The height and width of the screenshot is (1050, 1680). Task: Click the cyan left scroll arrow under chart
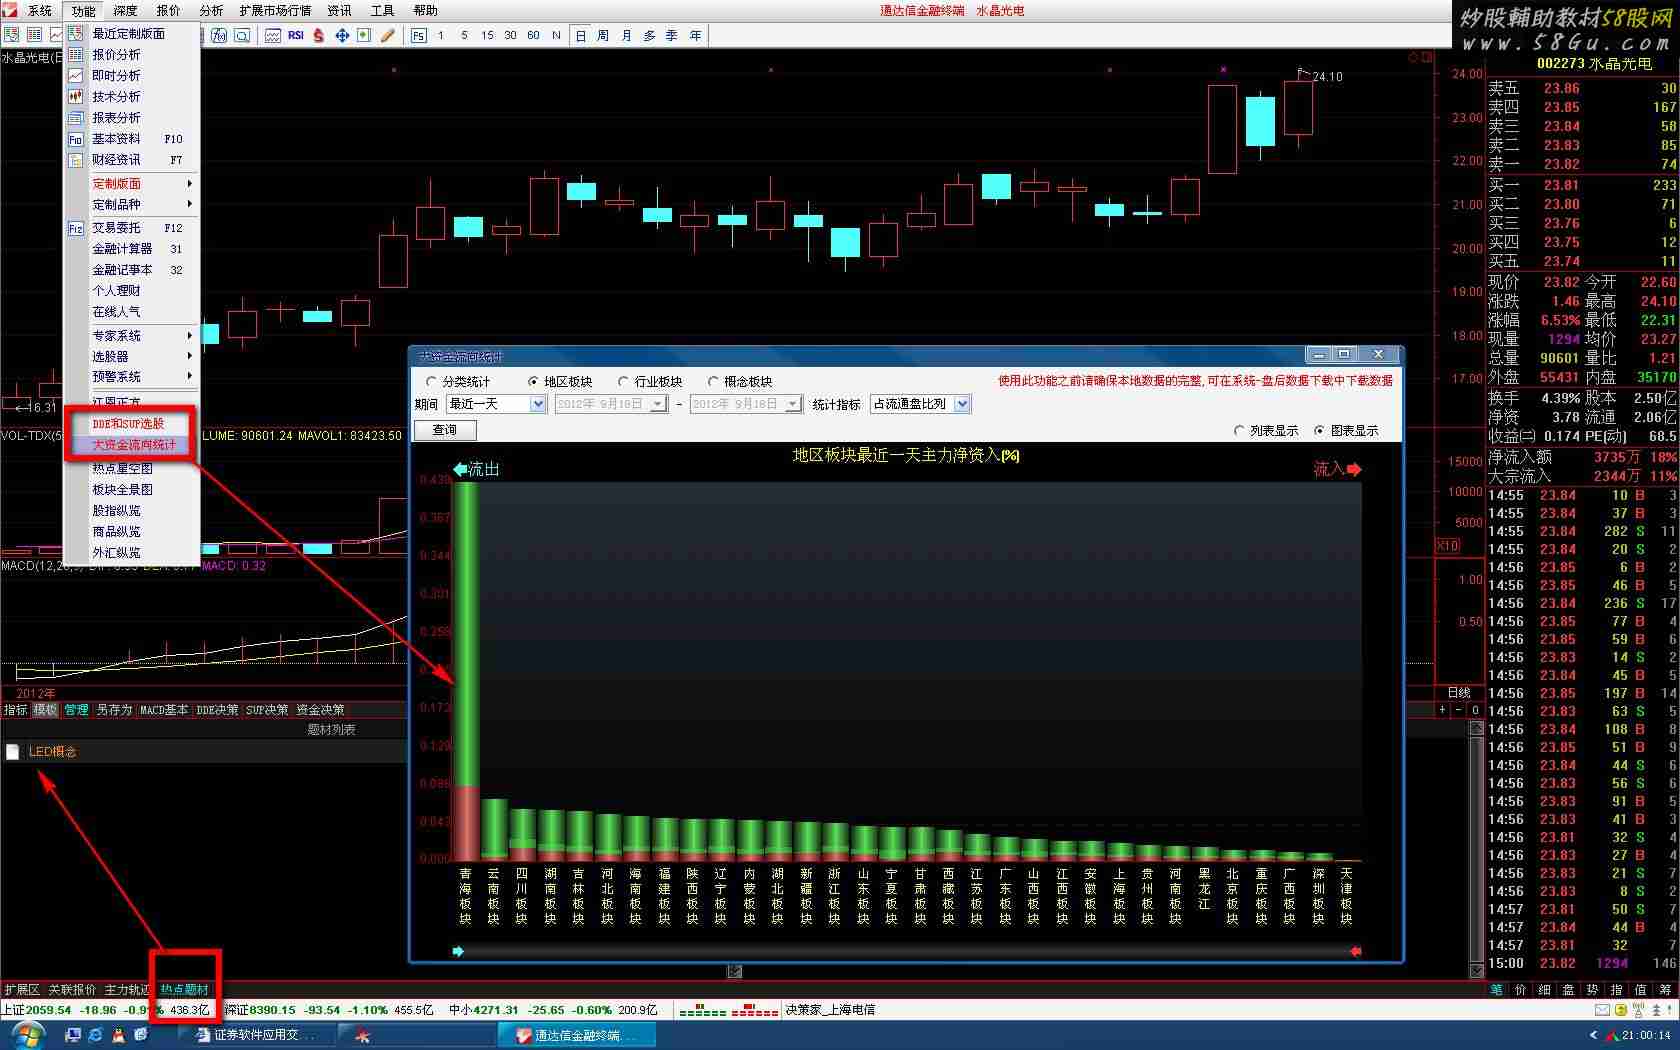pyautogui.click(x=458, y=951)
